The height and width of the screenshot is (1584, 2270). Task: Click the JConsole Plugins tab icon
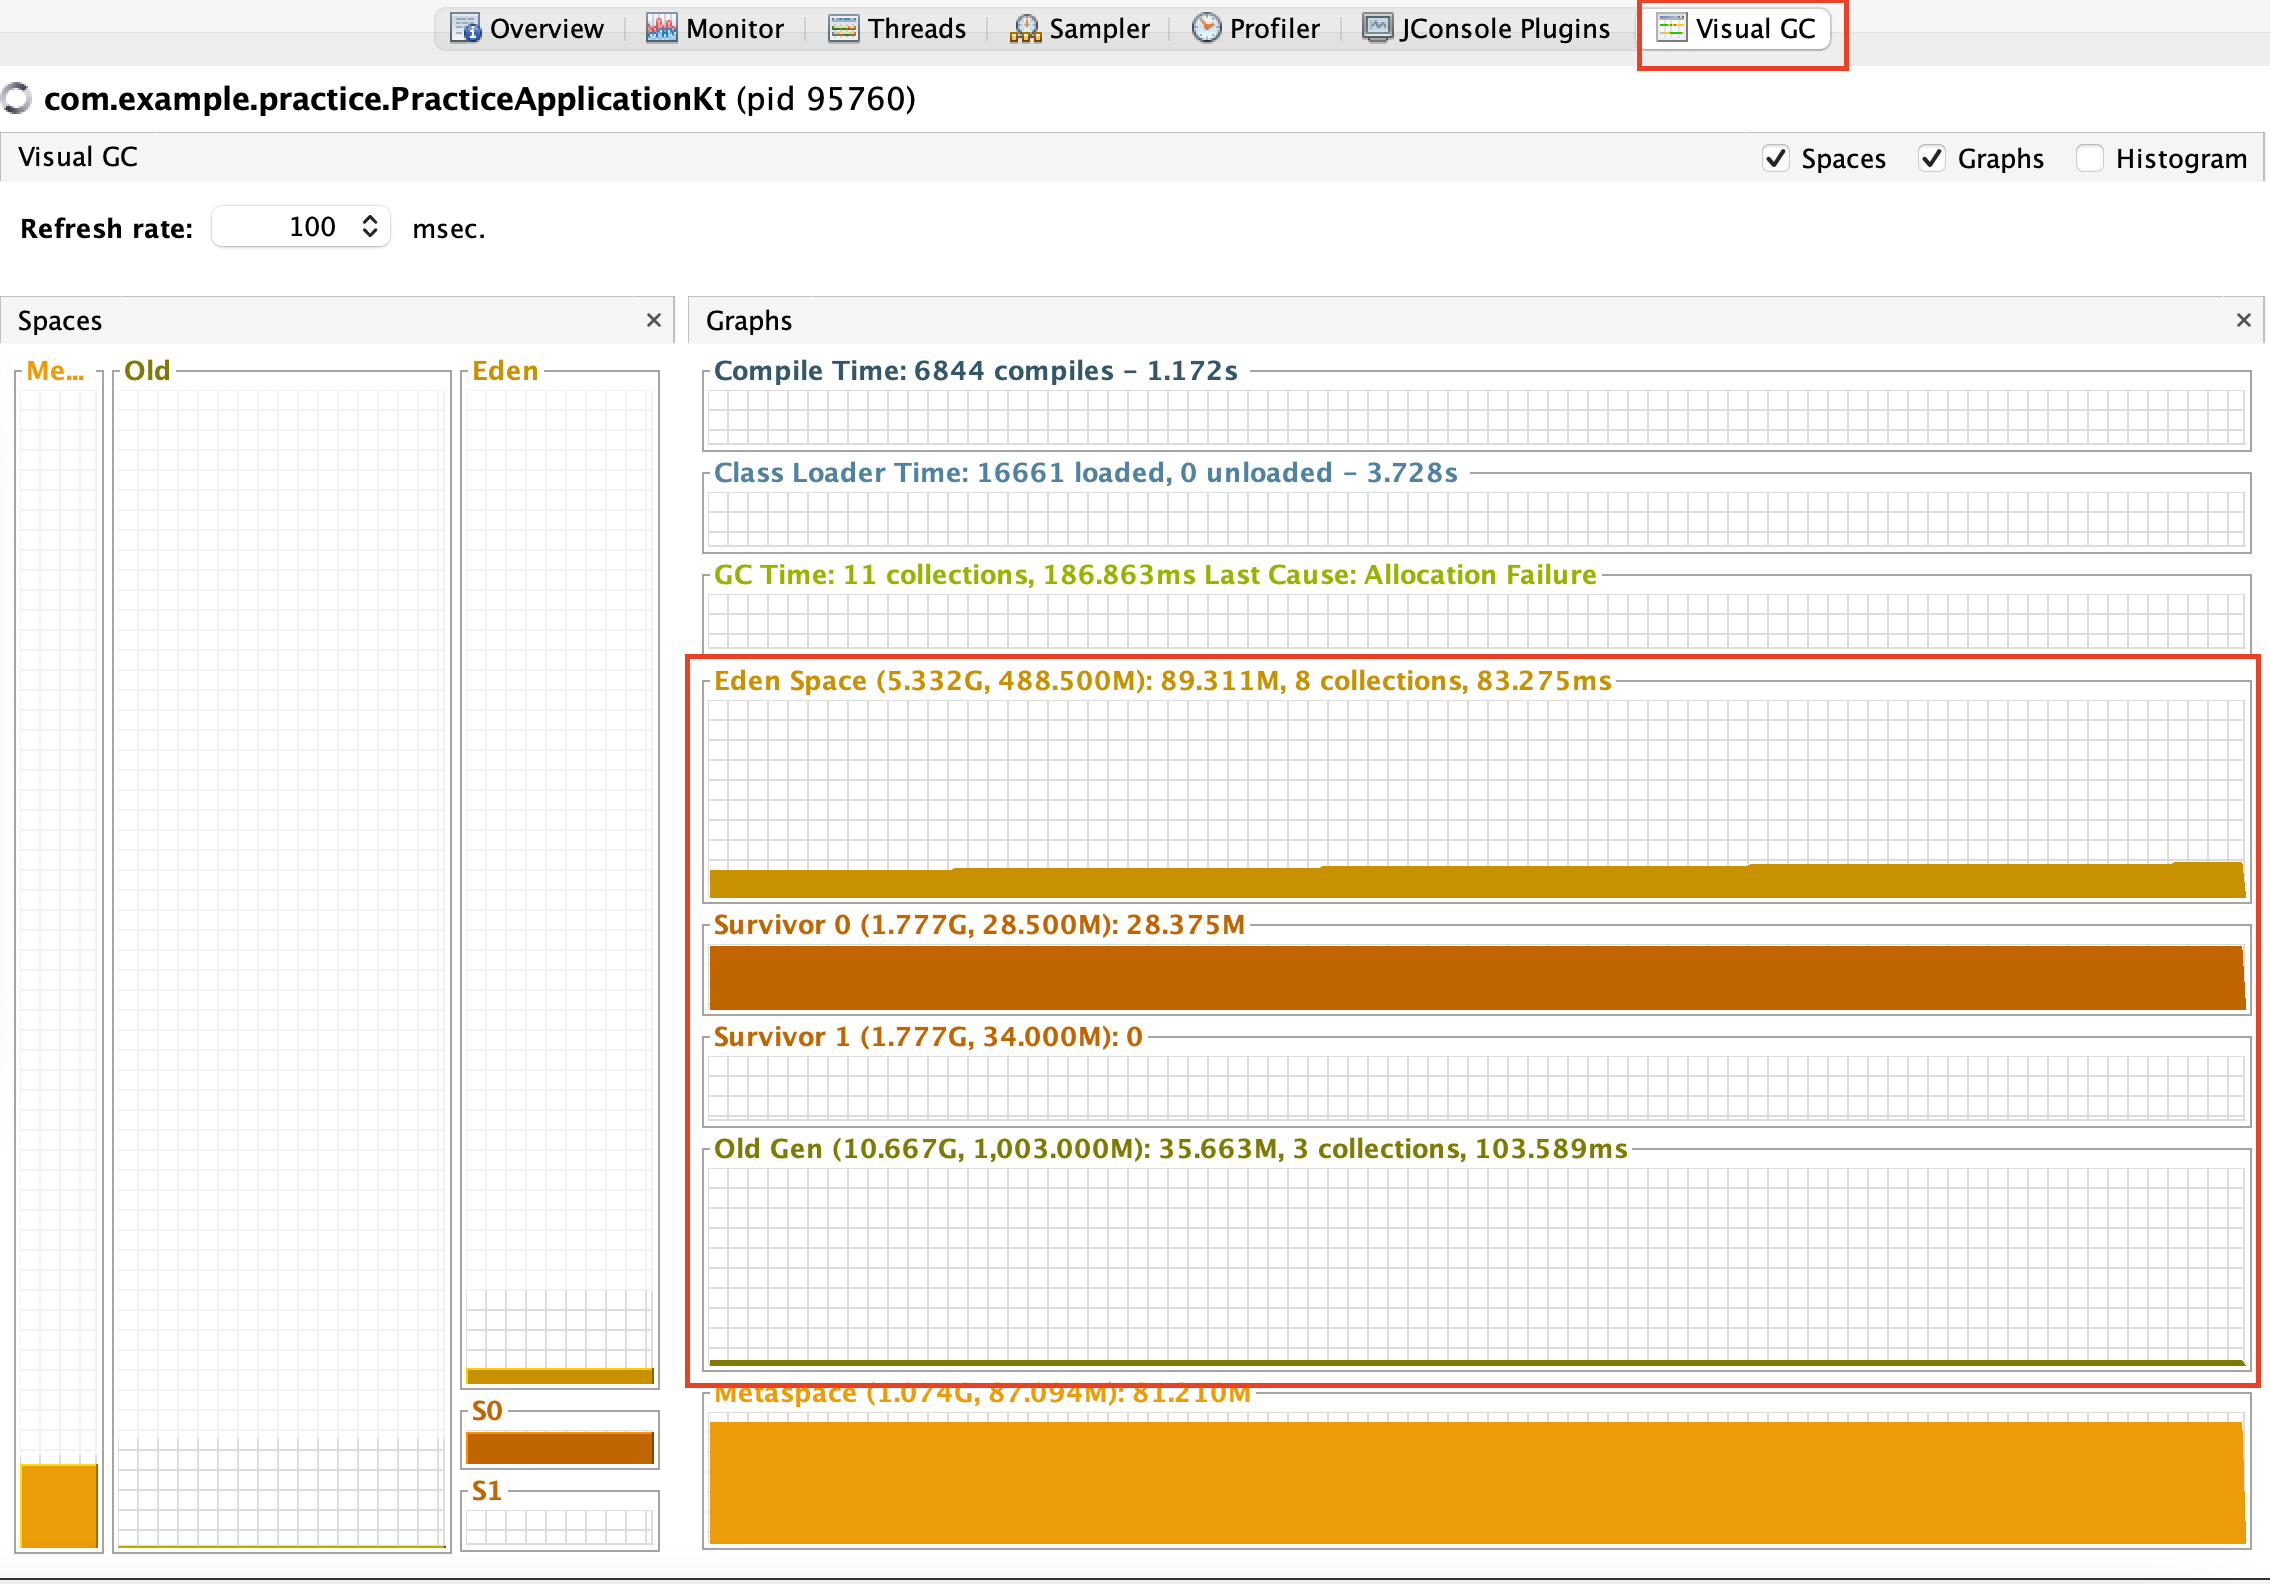point(1377,28)
